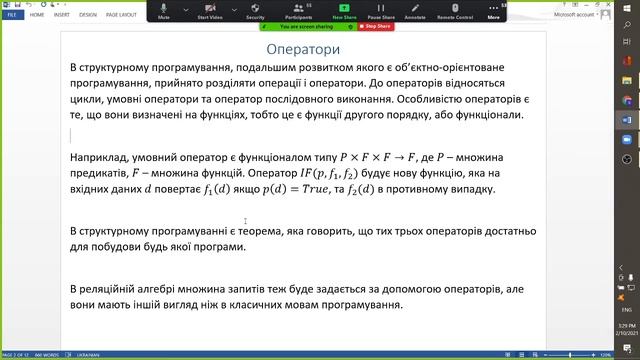The image size is (640, 360).
Task: Open Remote Control in Zoom toolbar
Action: point(455,11)
